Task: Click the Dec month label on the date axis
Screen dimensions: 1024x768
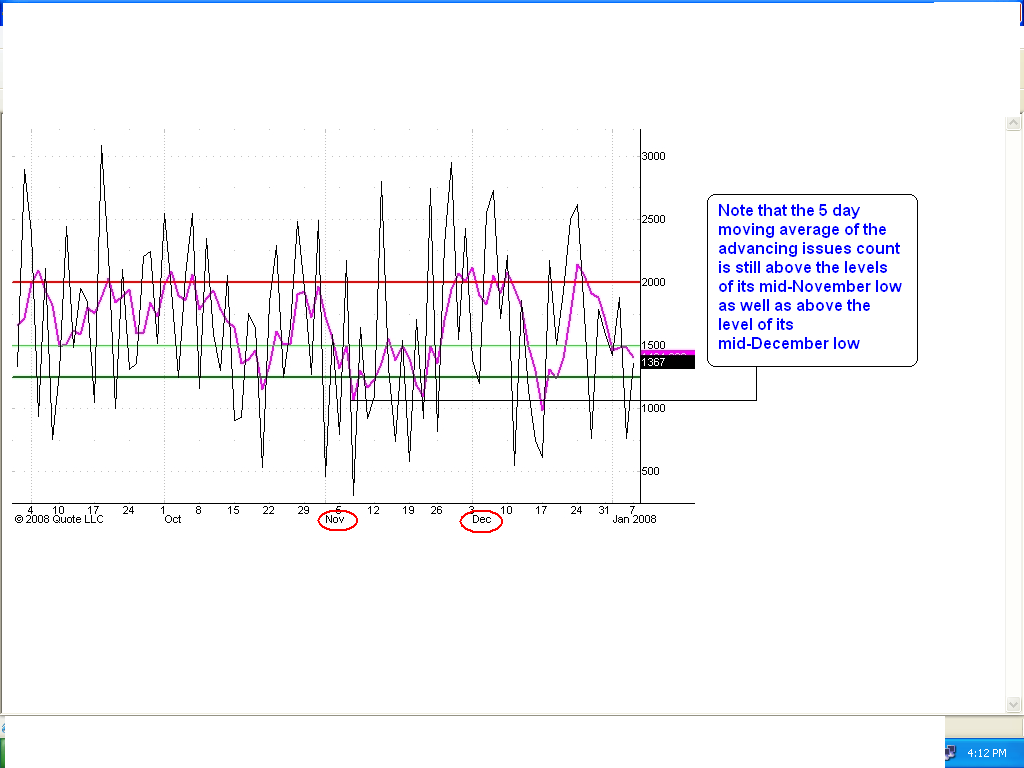Action: tap(481, 519)
